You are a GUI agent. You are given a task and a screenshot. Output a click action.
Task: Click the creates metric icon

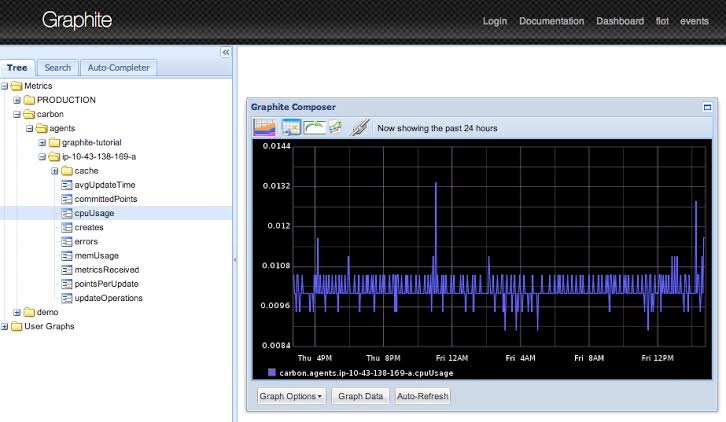click(67, 227)
